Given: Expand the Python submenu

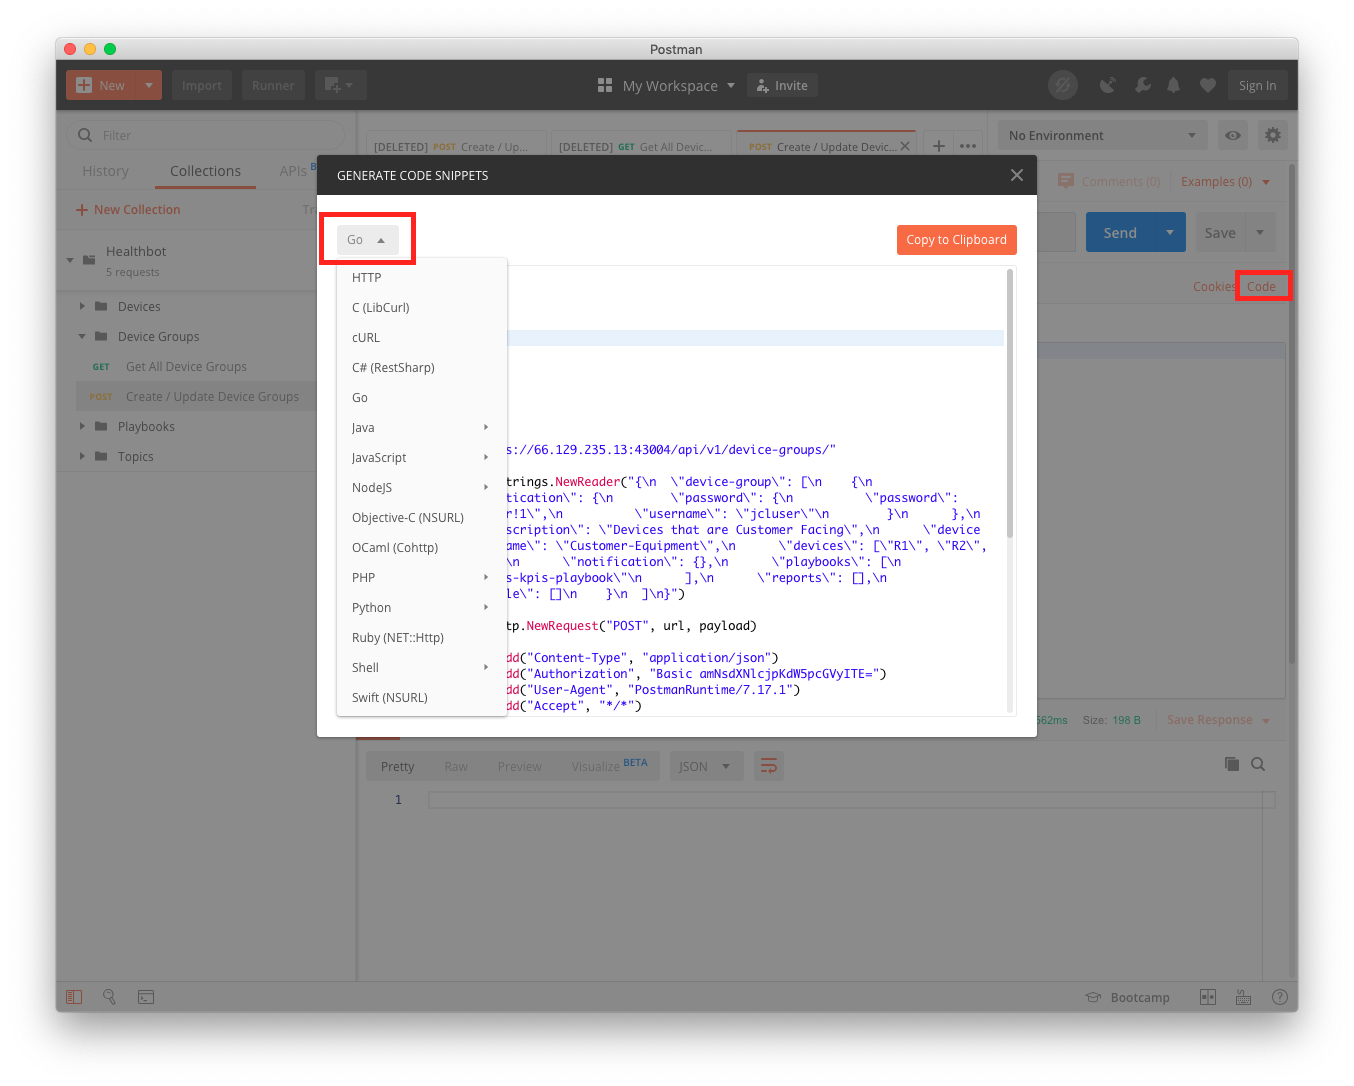Looking at the screenshot, I should pos(422,608).
